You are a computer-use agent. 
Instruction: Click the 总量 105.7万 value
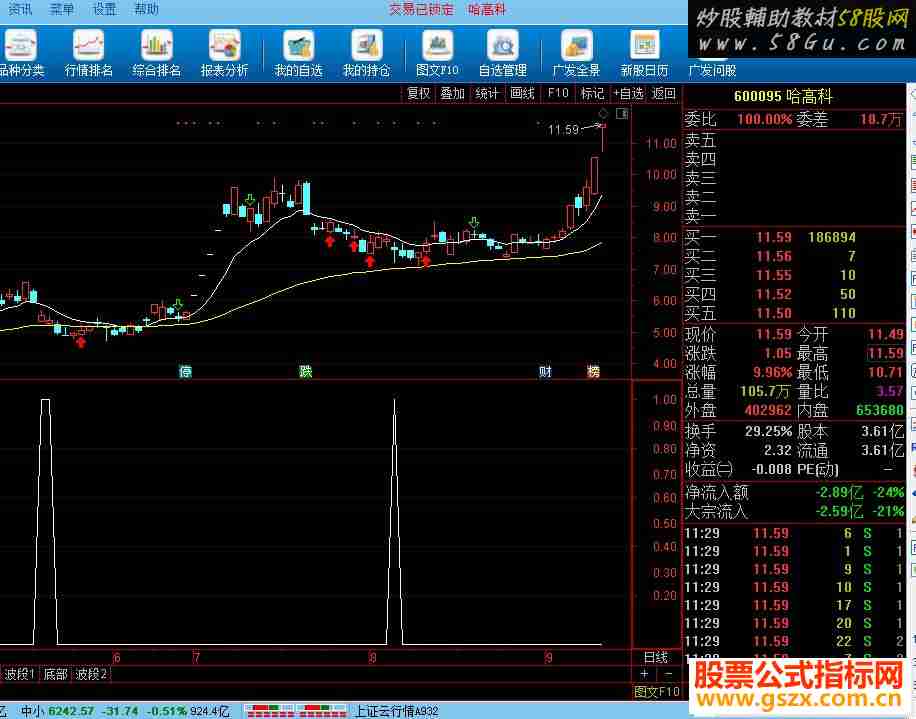[x=765, y=391]
